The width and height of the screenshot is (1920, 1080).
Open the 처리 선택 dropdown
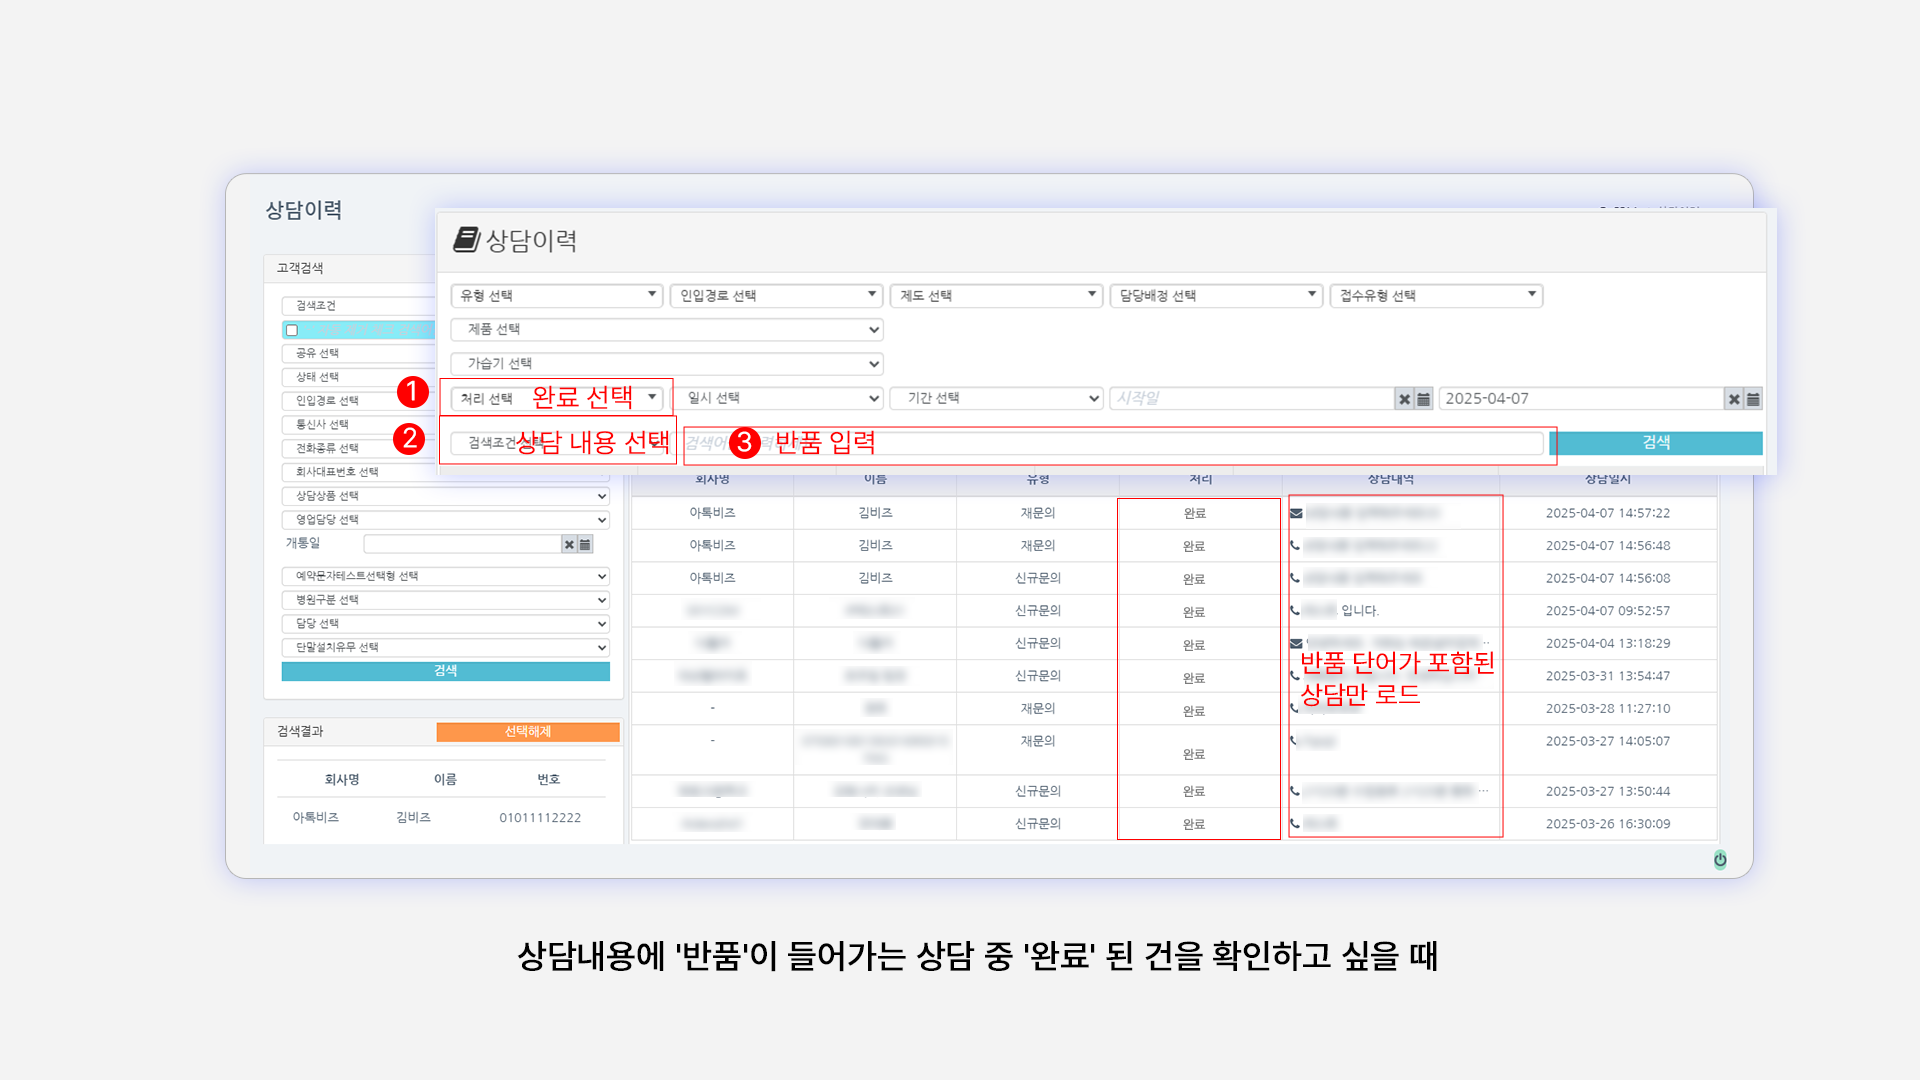tap(556, 398)
